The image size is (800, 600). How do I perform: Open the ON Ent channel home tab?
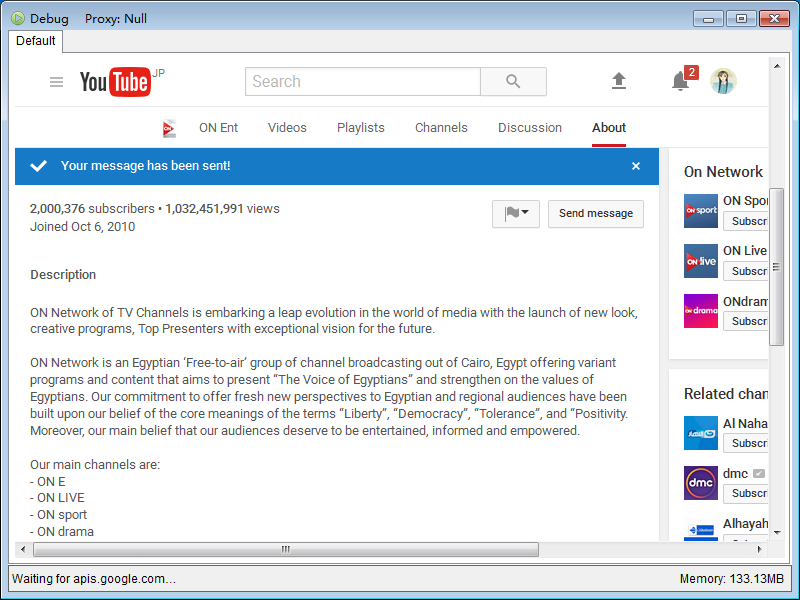218,128
